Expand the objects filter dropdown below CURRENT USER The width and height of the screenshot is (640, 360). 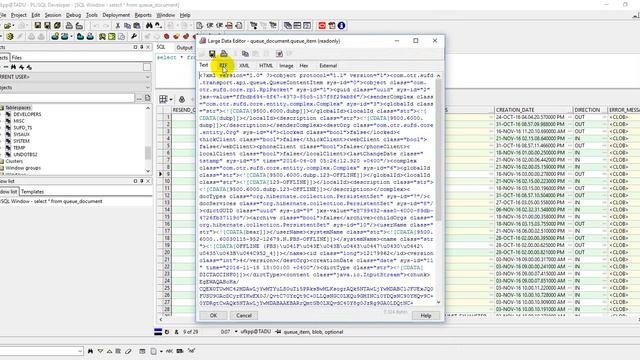pyautogui.click(x=148, y=87)
